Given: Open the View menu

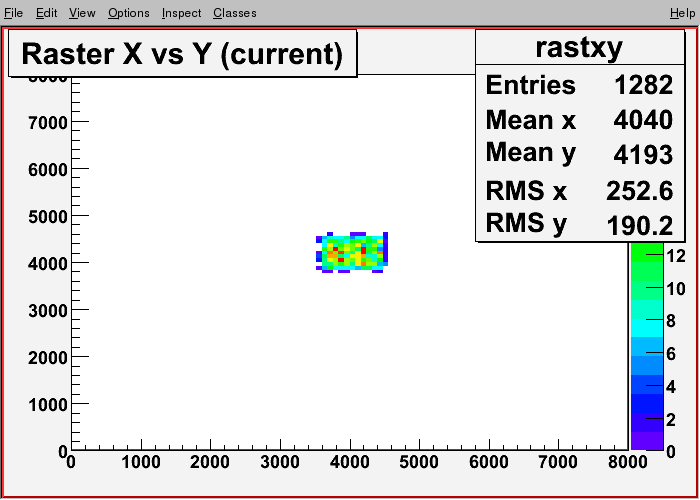Looking at the screenshot, I should [x=82, y=13].
